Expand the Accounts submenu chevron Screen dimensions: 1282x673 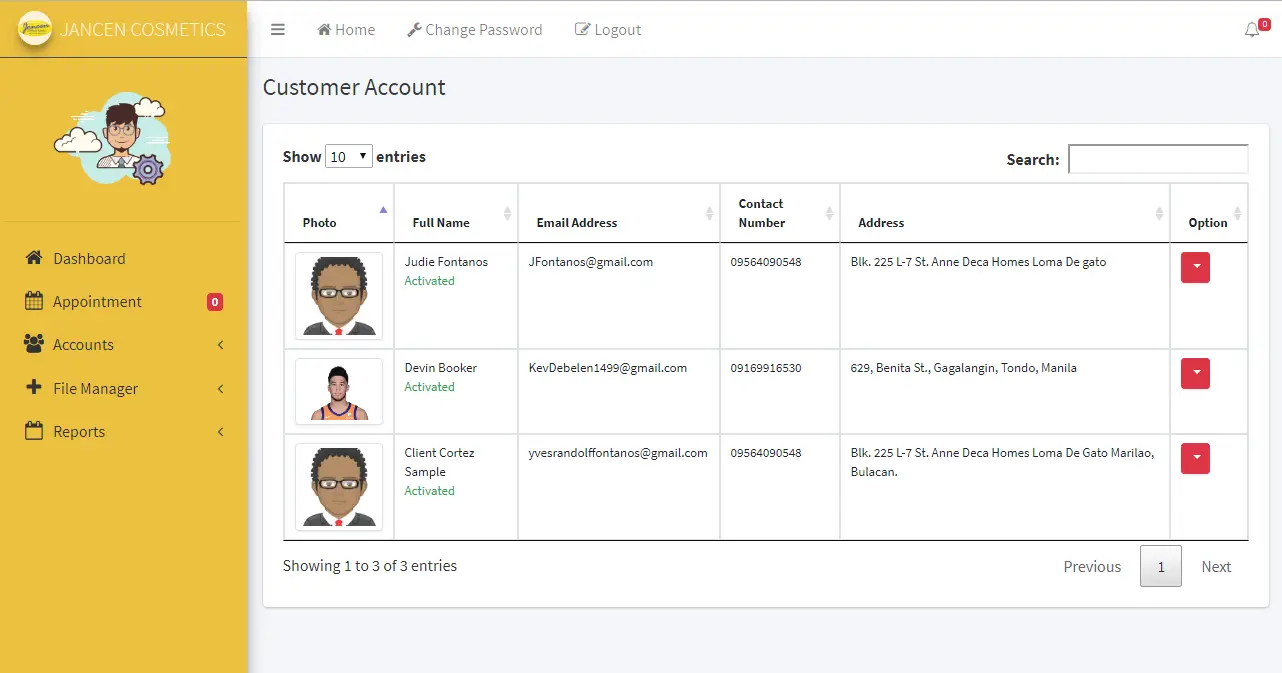[x=220, y=345]
